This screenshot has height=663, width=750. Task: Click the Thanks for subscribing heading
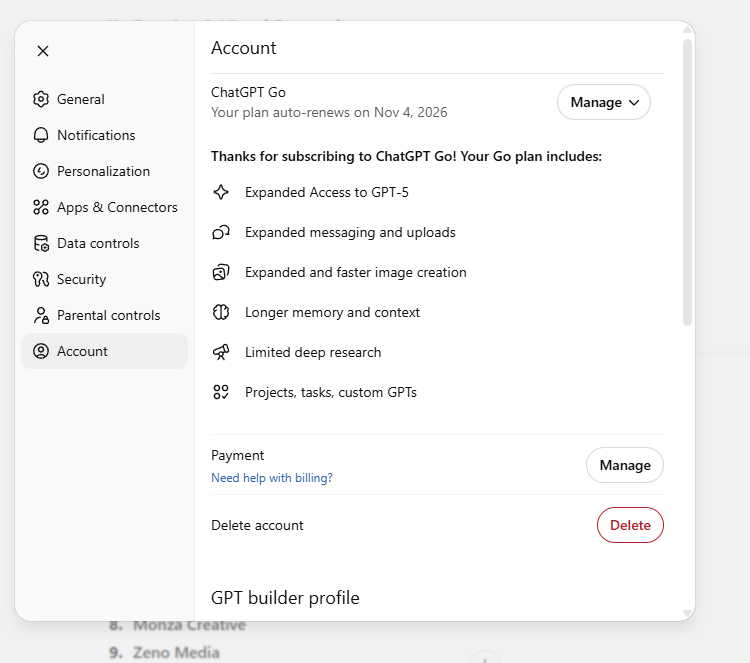click(x=406, y=156)
